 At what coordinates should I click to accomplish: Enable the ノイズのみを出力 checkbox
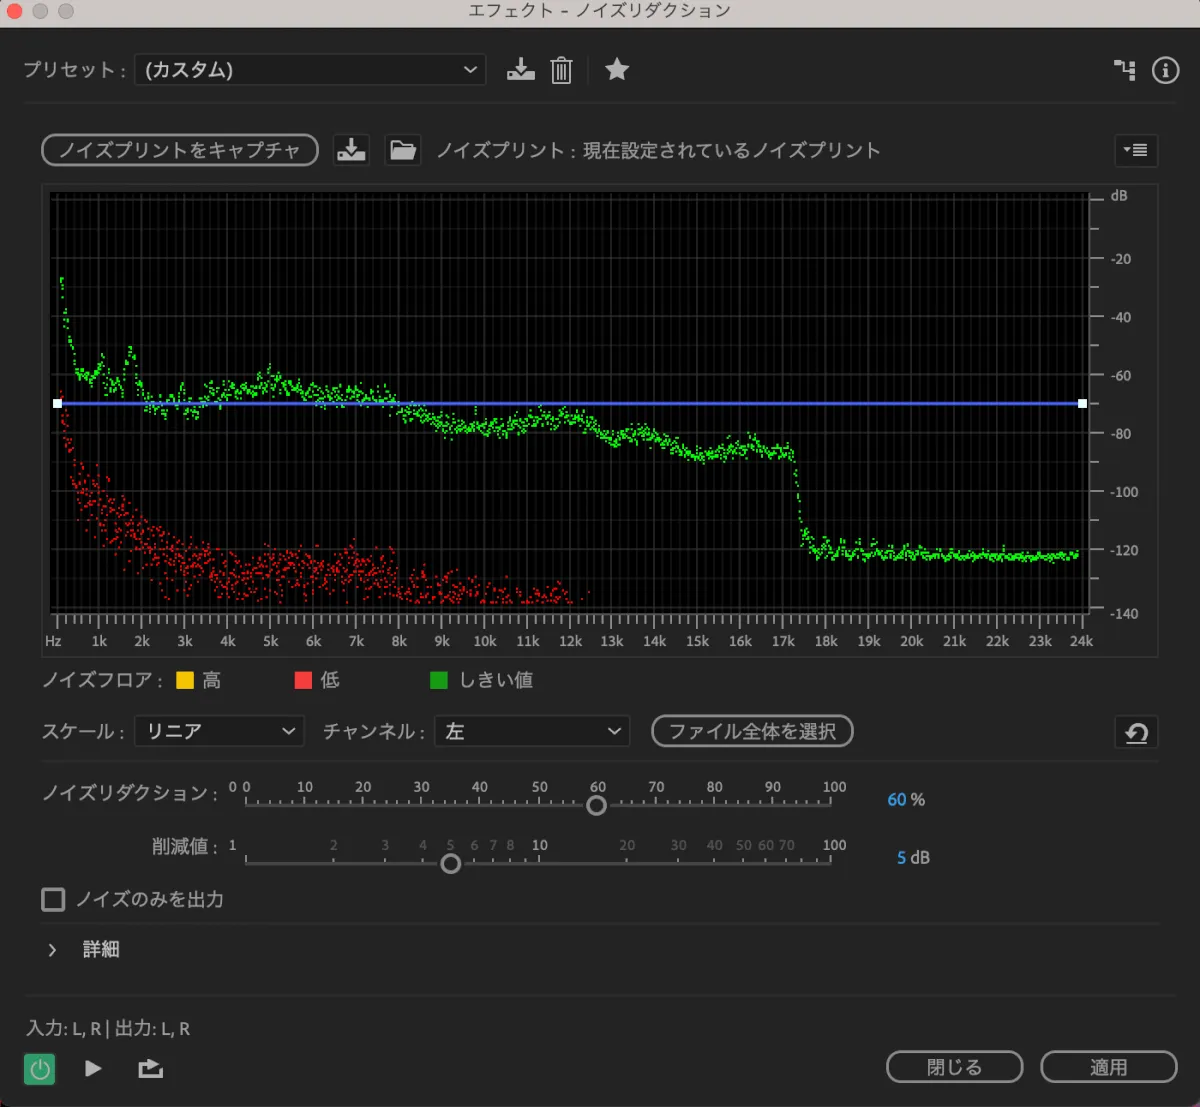pos(53,899)
